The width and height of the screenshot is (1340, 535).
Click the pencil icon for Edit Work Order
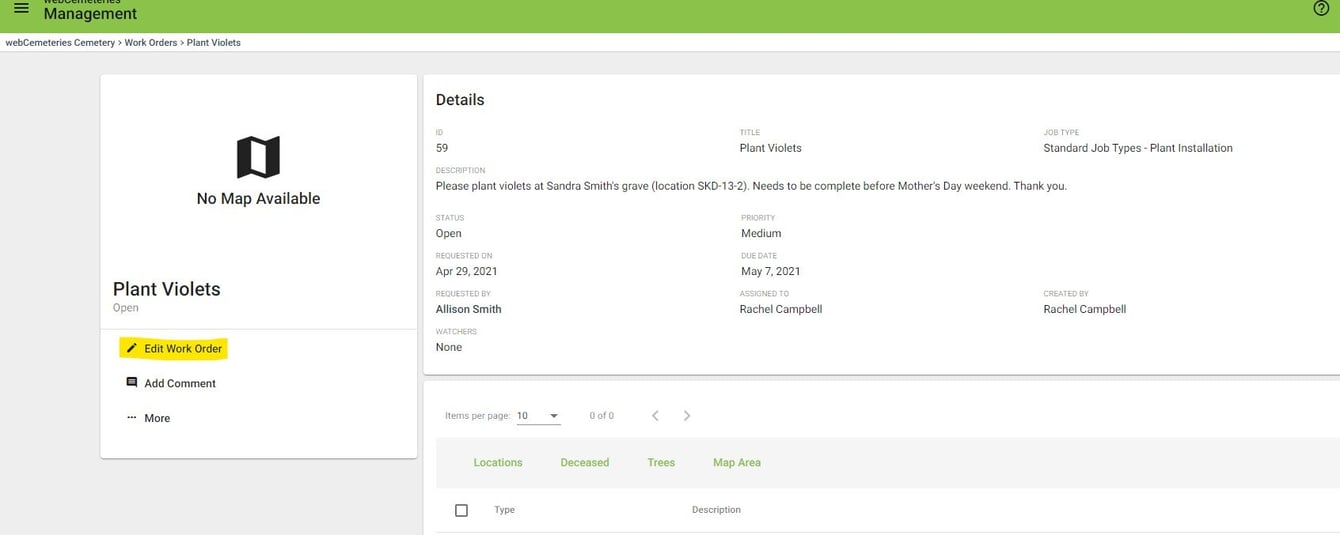[131, 348]
